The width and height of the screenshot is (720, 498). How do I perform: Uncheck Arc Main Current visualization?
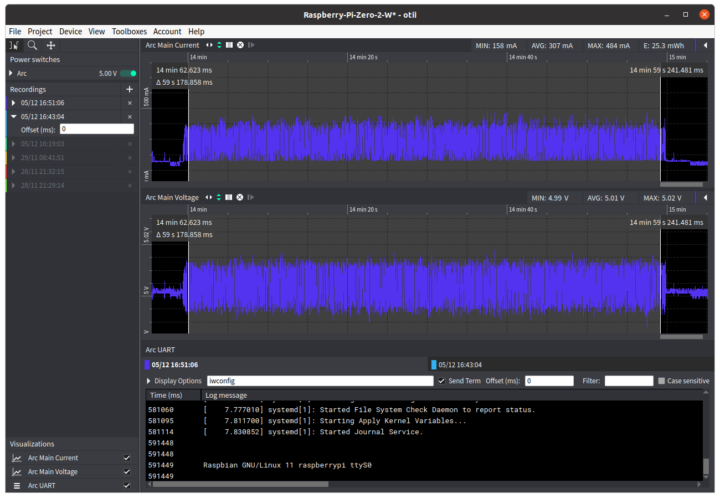point(127,458)
